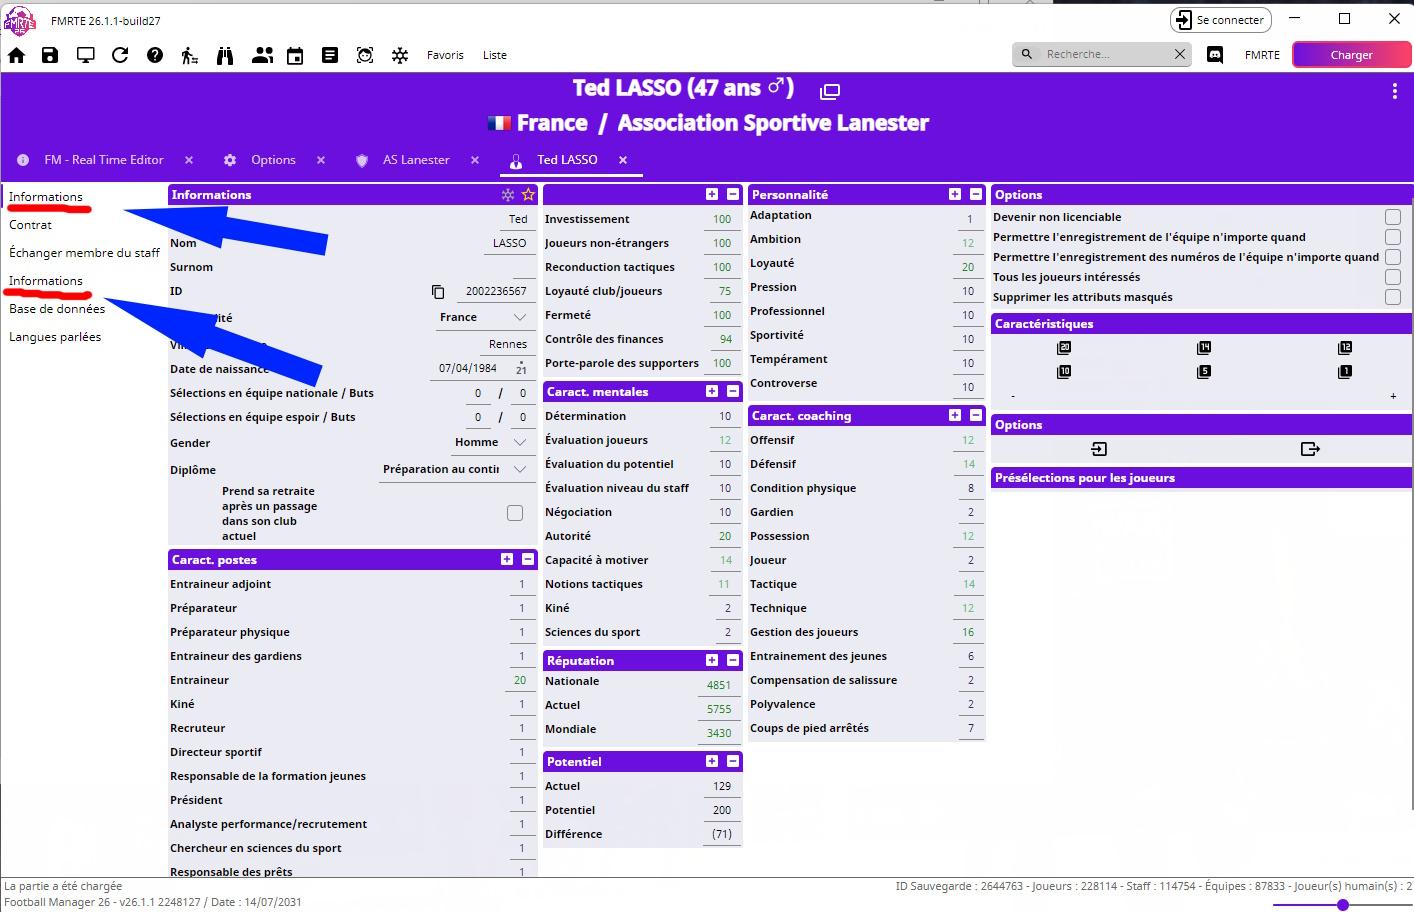The image size is (1414, 912).
Task: Open the Favoris menu
Action: 445,55
